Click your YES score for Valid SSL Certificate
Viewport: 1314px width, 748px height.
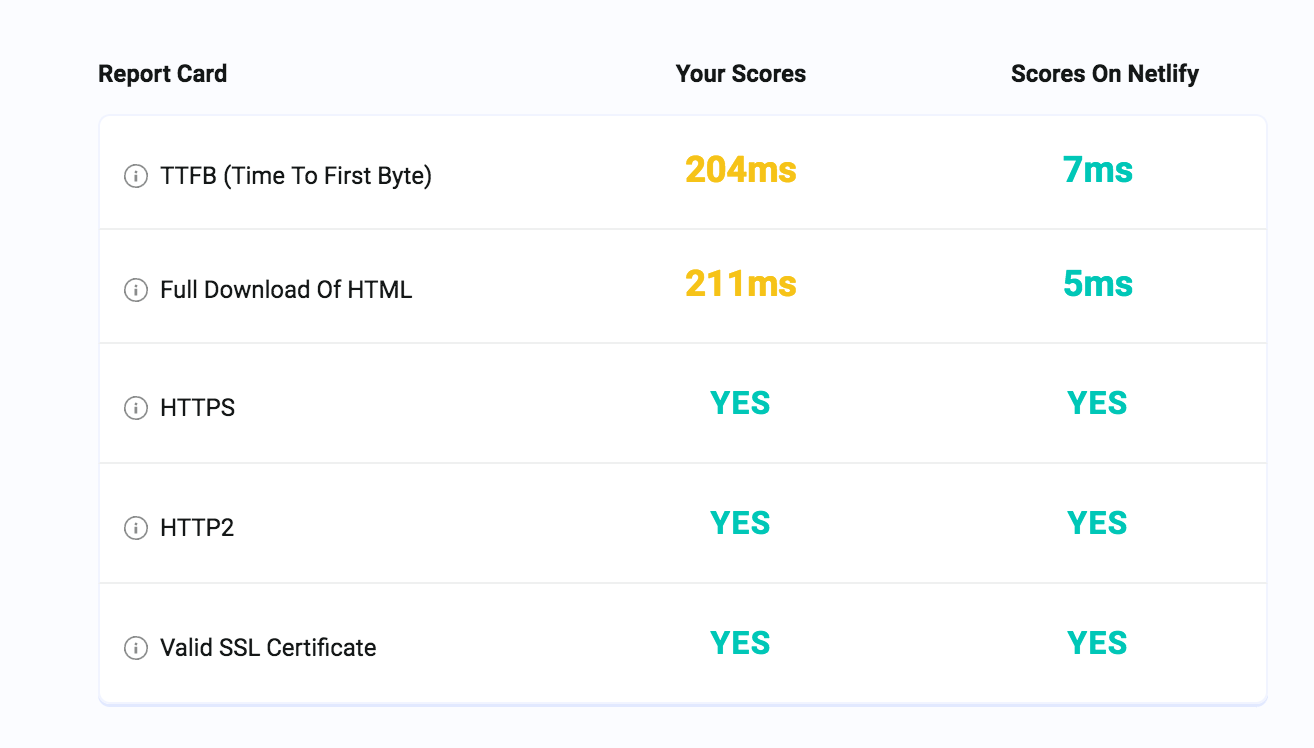[x=740, y=643]
